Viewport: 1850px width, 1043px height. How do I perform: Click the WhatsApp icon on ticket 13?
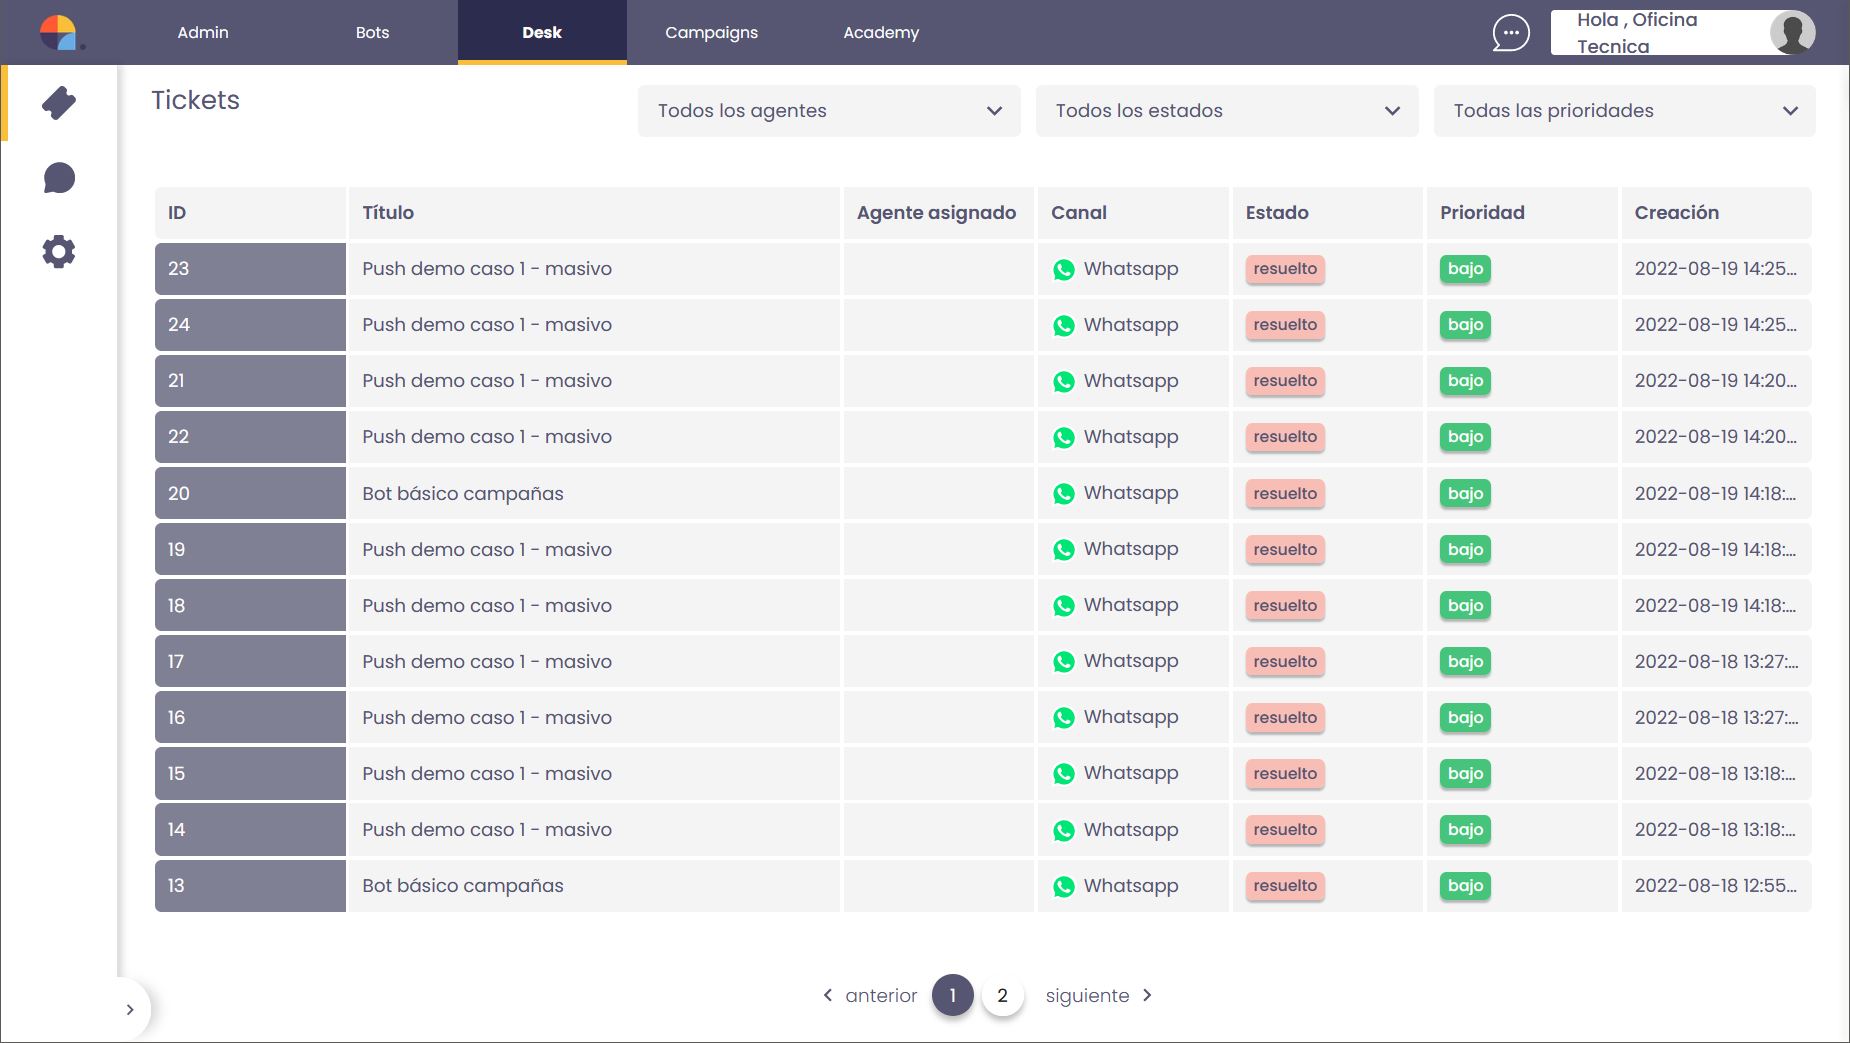pos(1064,887)
